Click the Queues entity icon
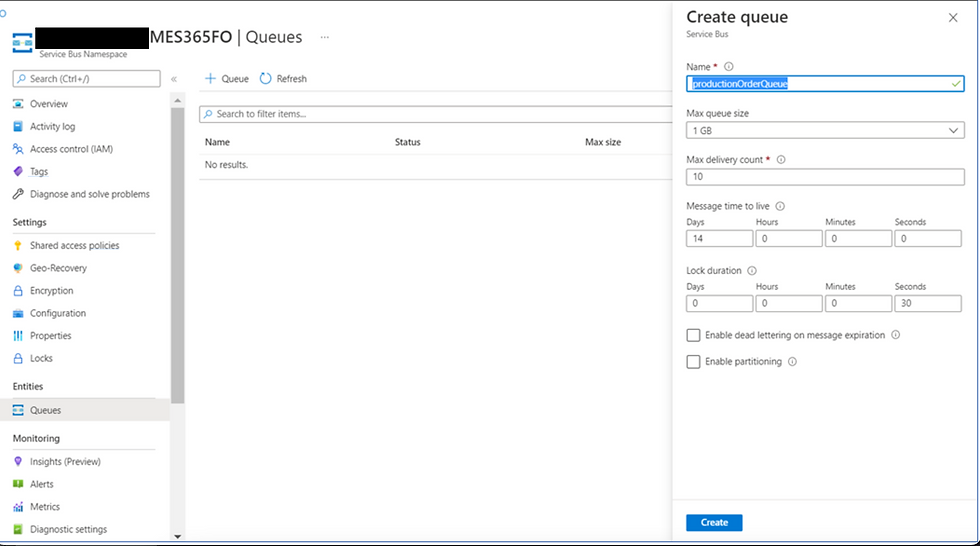 tap(18, 410)
